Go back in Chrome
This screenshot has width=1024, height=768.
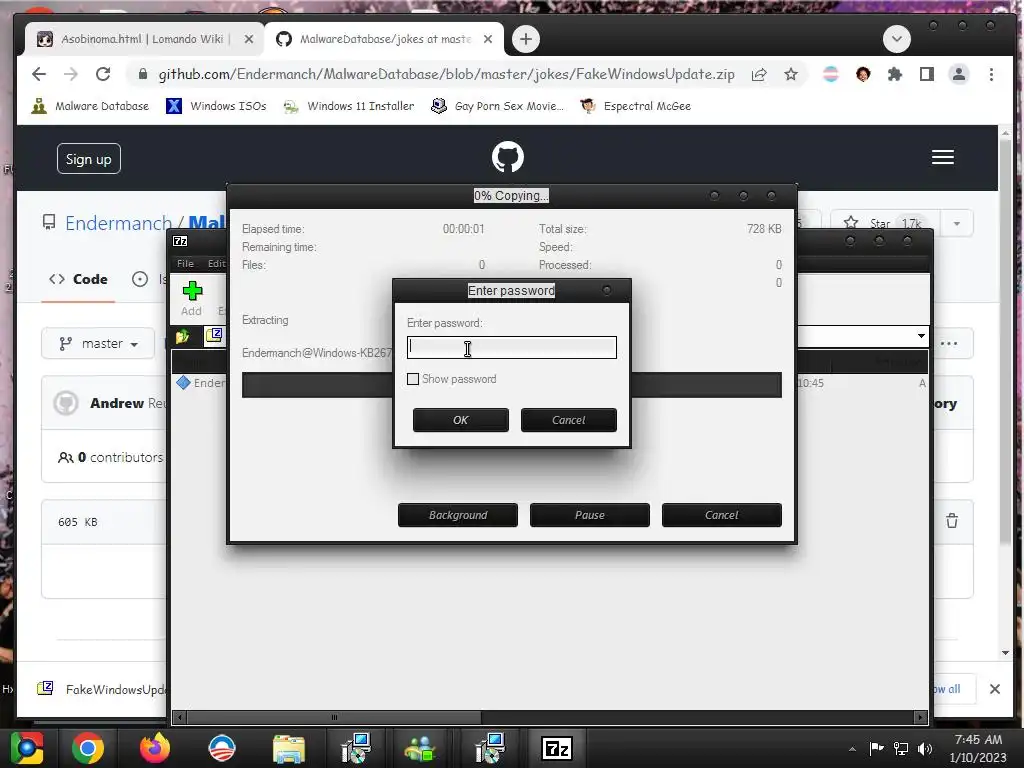point(39,74)
